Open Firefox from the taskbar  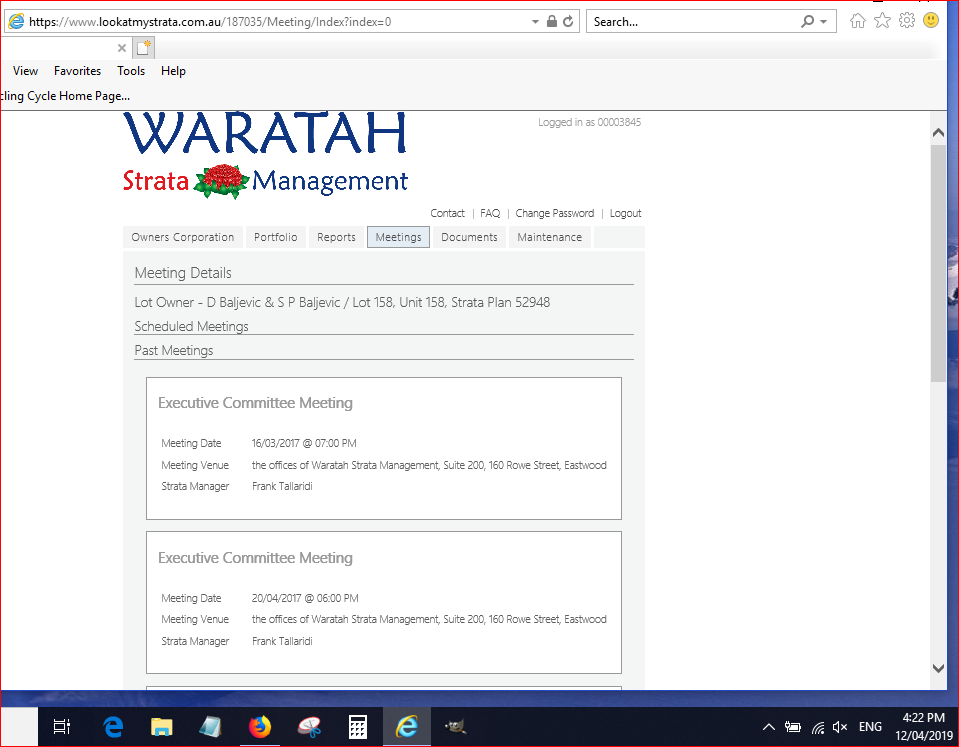260,727
